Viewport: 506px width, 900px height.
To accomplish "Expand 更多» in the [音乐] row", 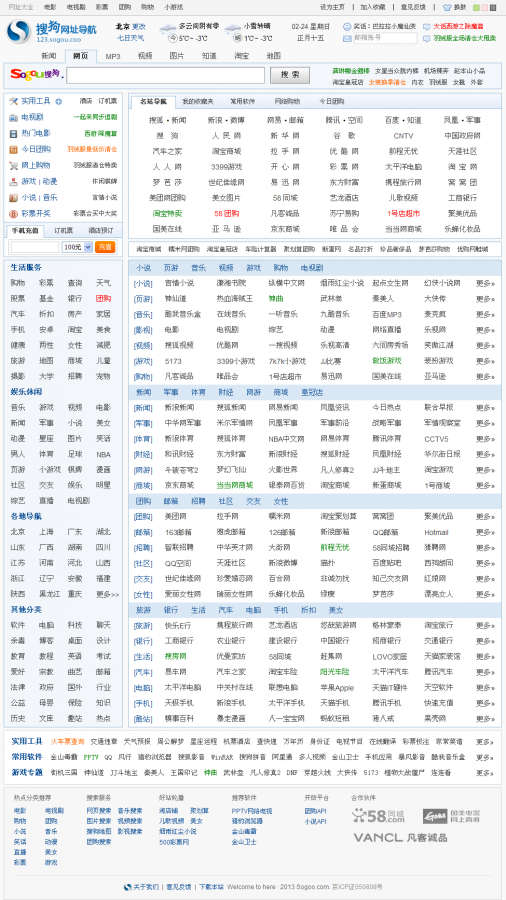I will (x=485, y=315).
